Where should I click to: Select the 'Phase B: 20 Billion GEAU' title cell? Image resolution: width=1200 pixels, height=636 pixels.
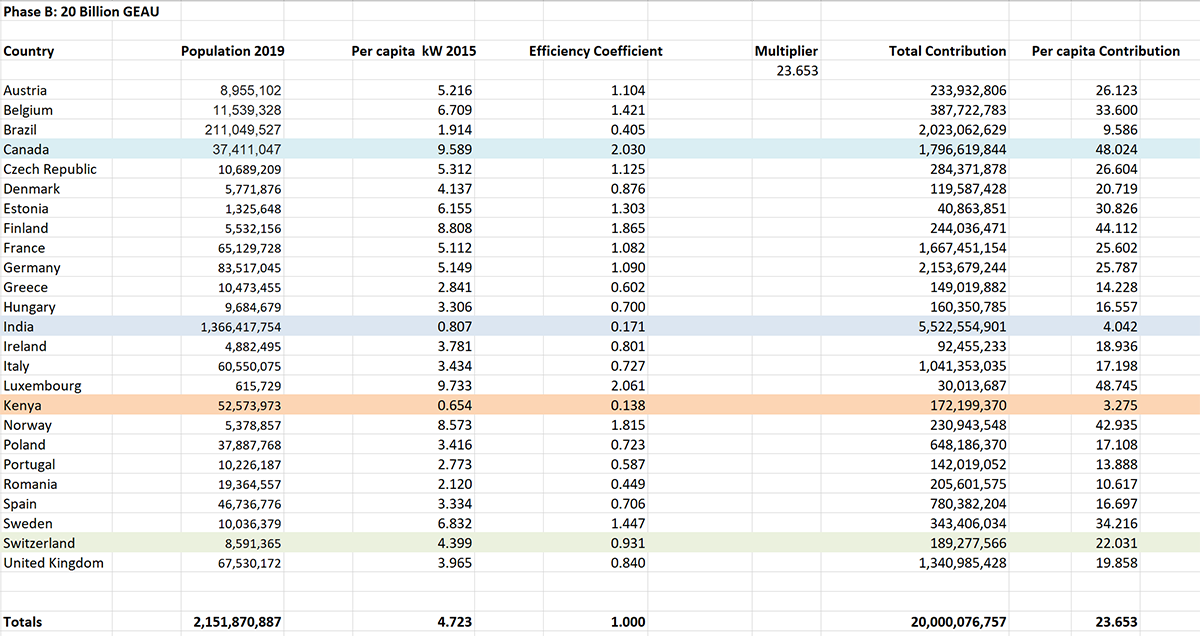(x=80, y=11)
